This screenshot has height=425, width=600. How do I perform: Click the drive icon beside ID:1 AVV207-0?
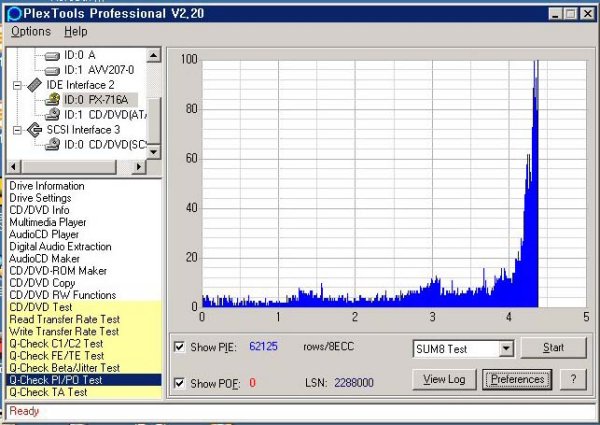(52, 71)
